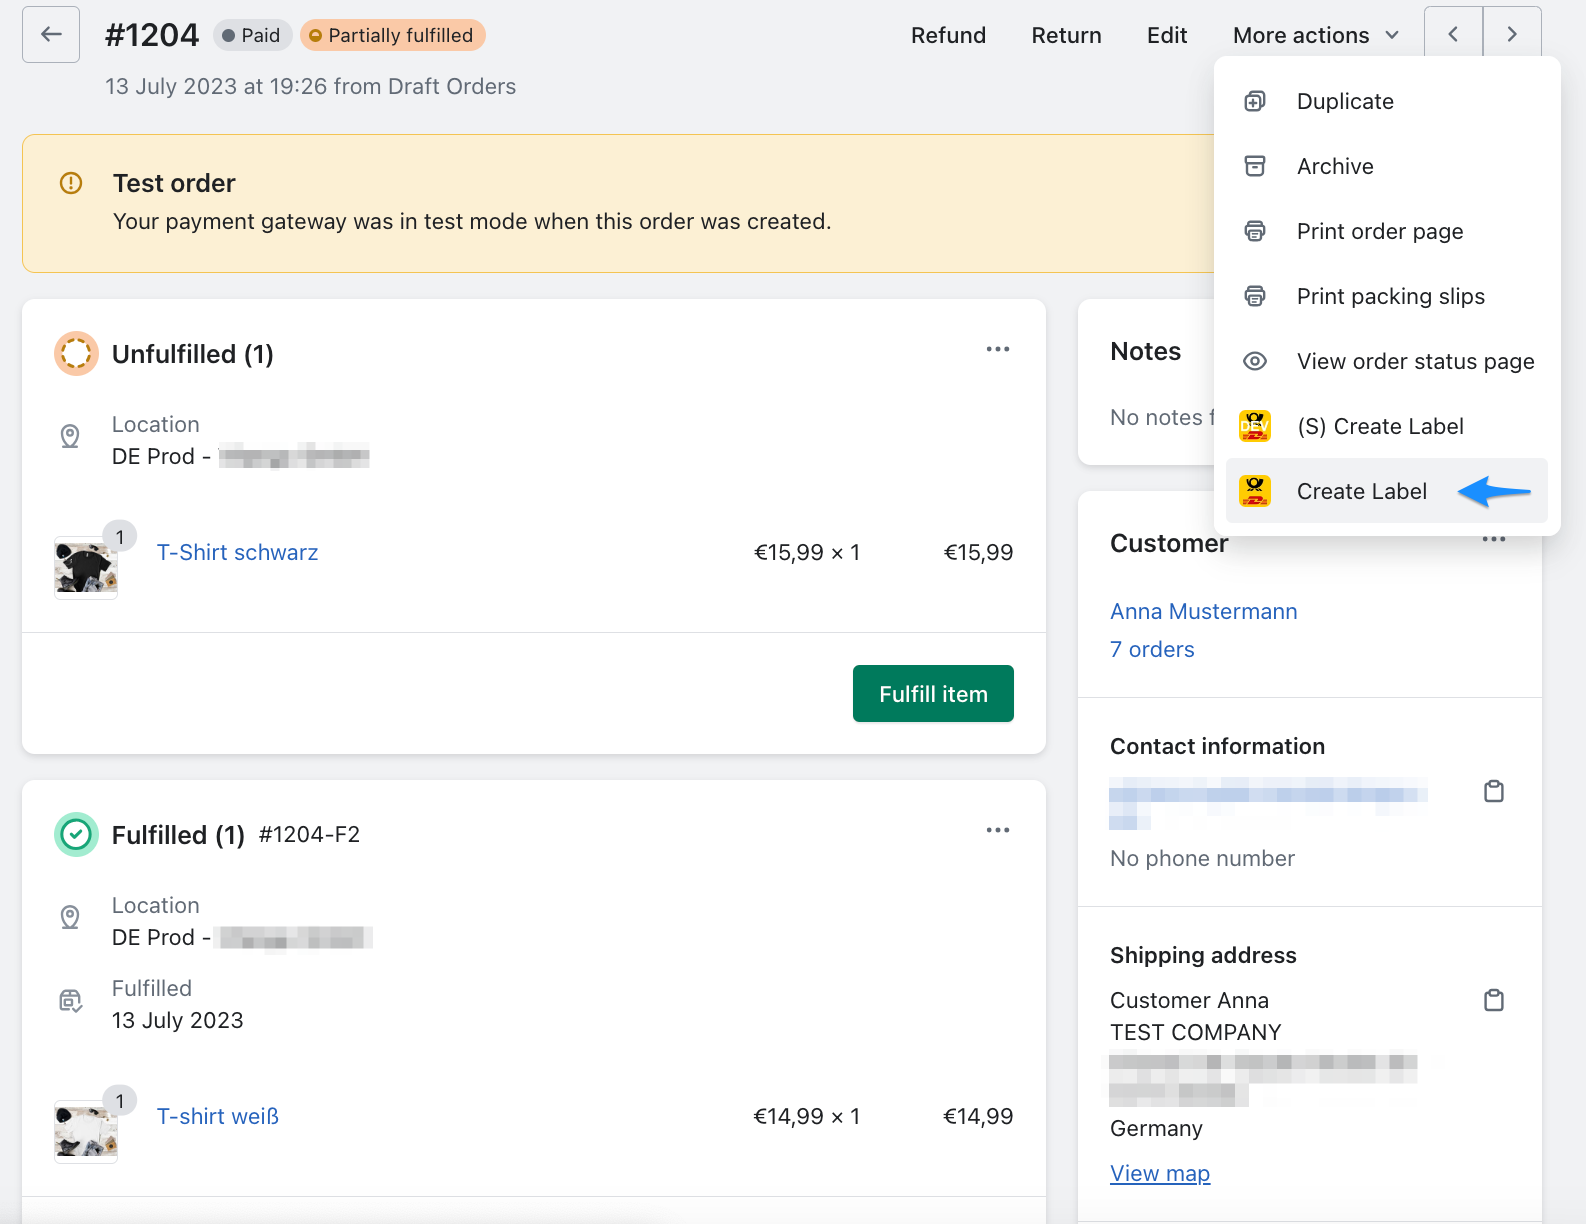Click the back arrow button
Image resolution: width=1586 pixels, height=1224 pixels.
pyautogui.click(x=51, y=35)
